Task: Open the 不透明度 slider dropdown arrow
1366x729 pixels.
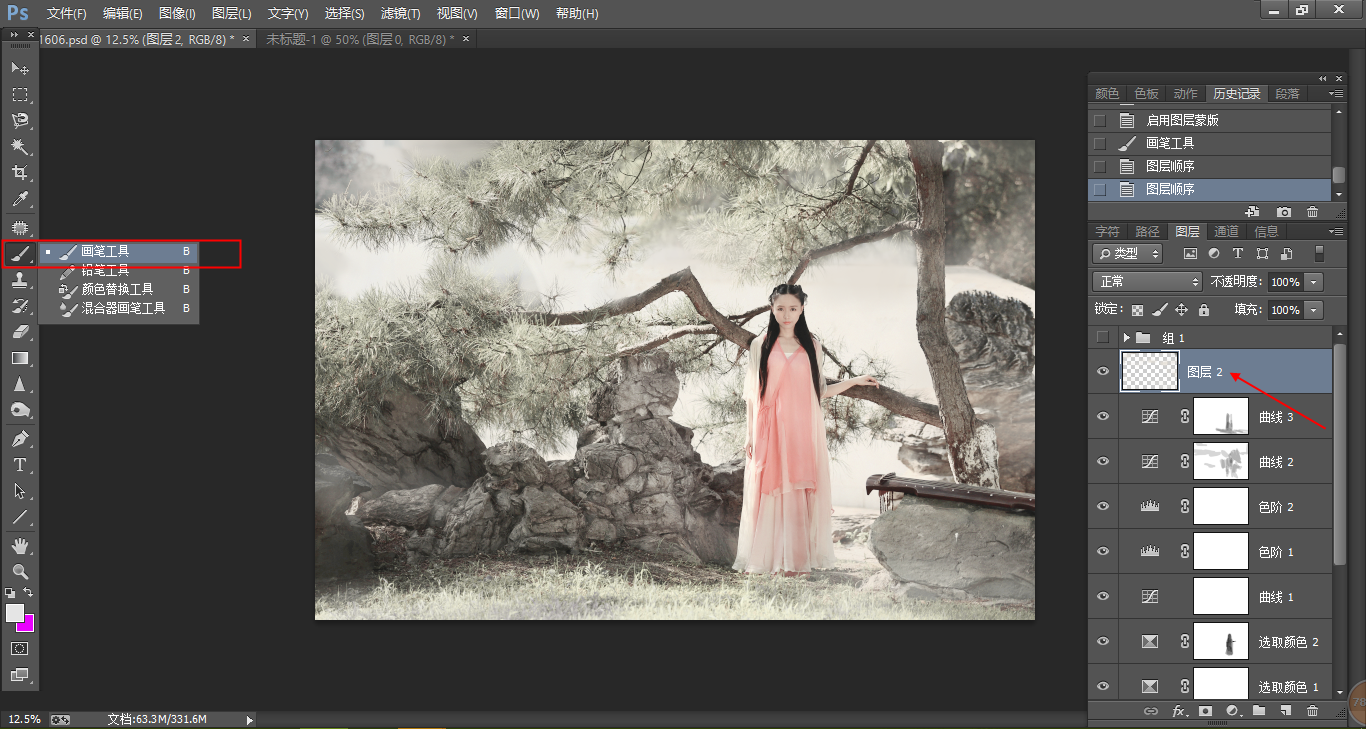Action: (x=1314, y=282)
